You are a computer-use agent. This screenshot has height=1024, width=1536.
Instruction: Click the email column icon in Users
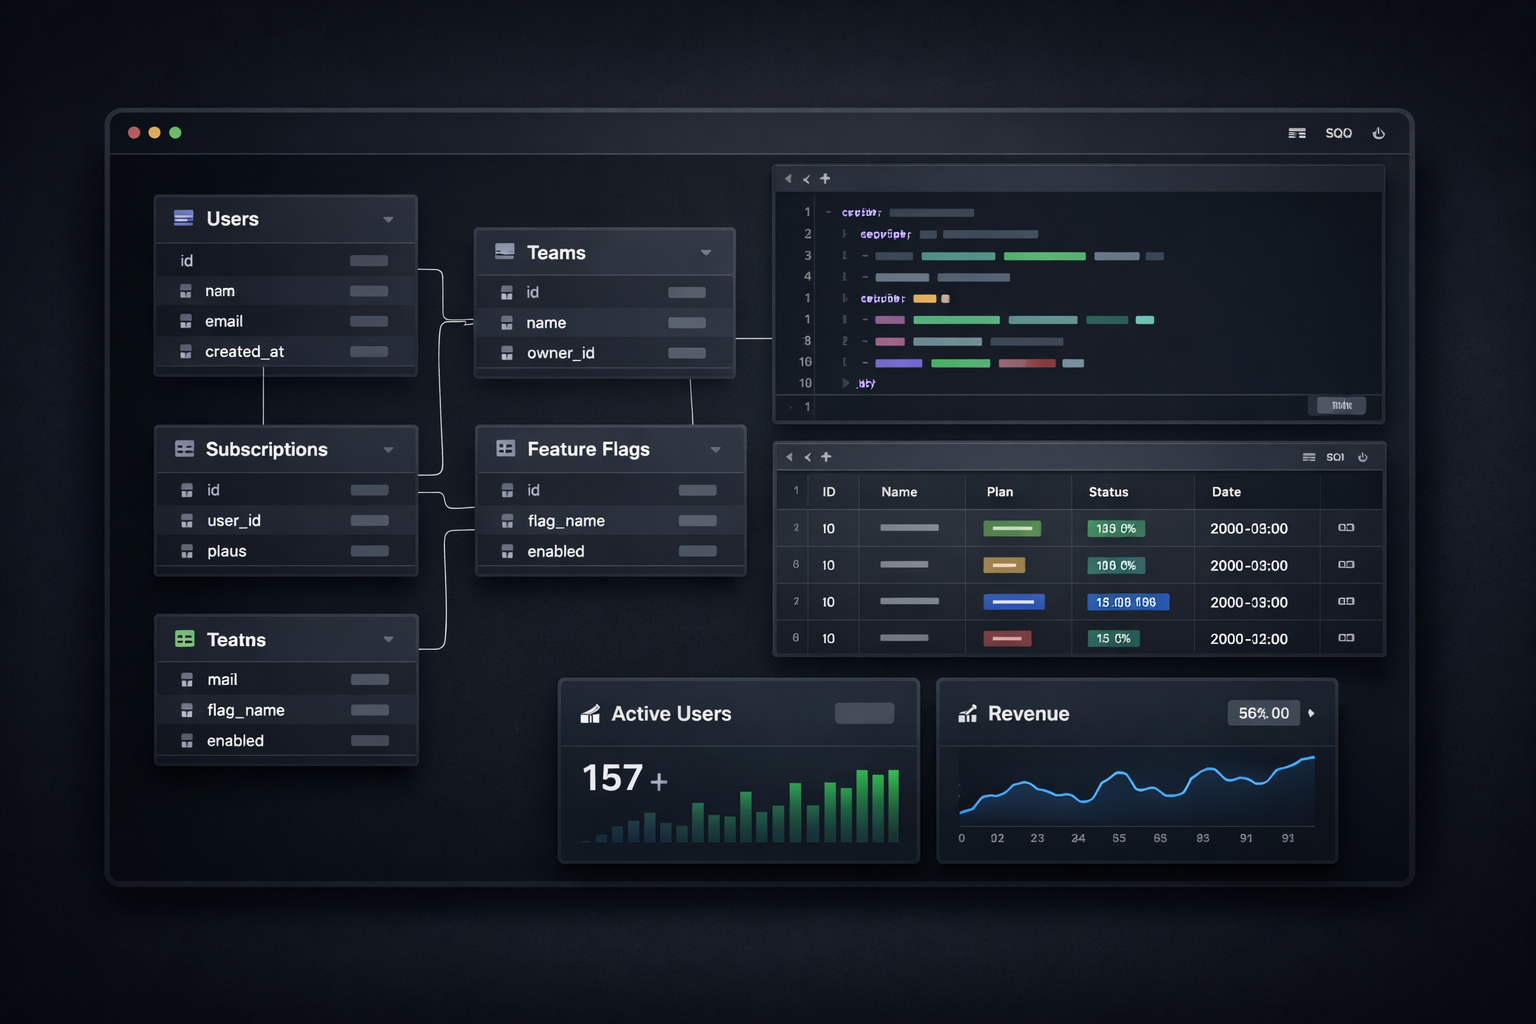pyautogui.click(x=186, y=321)
